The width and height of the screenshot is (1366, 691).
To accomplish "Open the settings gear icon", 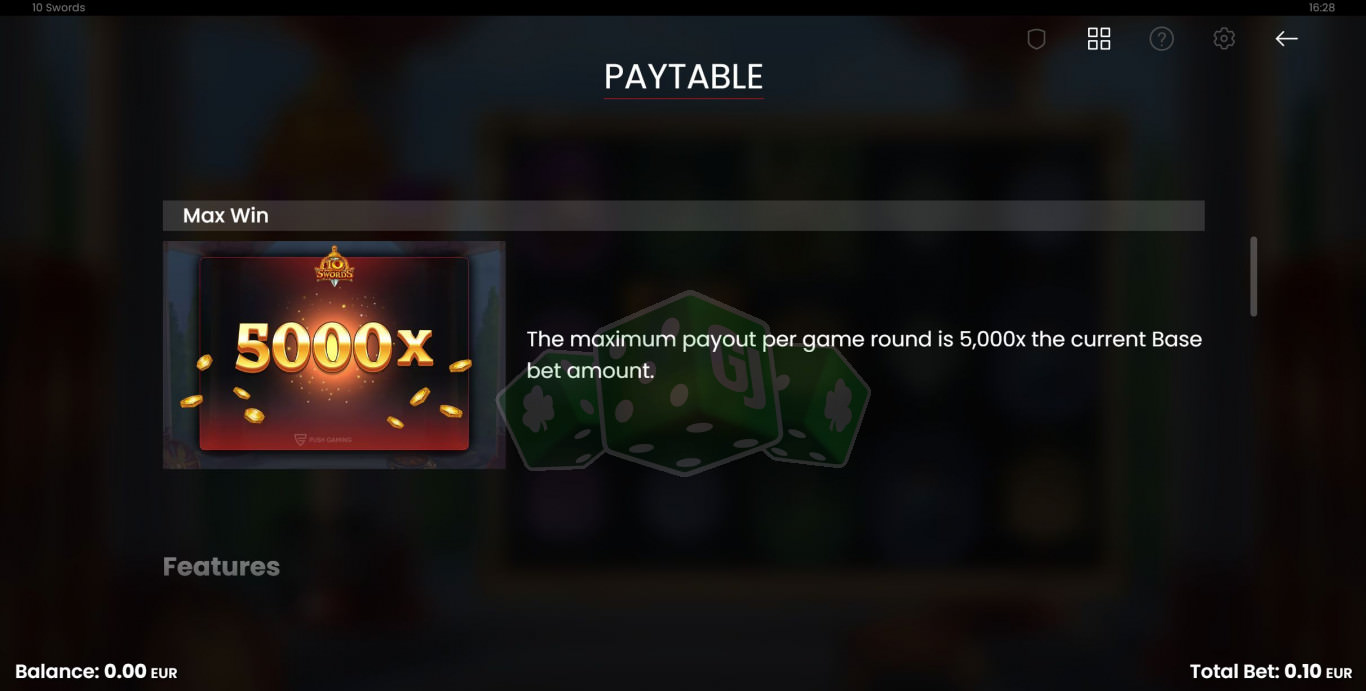I will [x=1224, y=39].
